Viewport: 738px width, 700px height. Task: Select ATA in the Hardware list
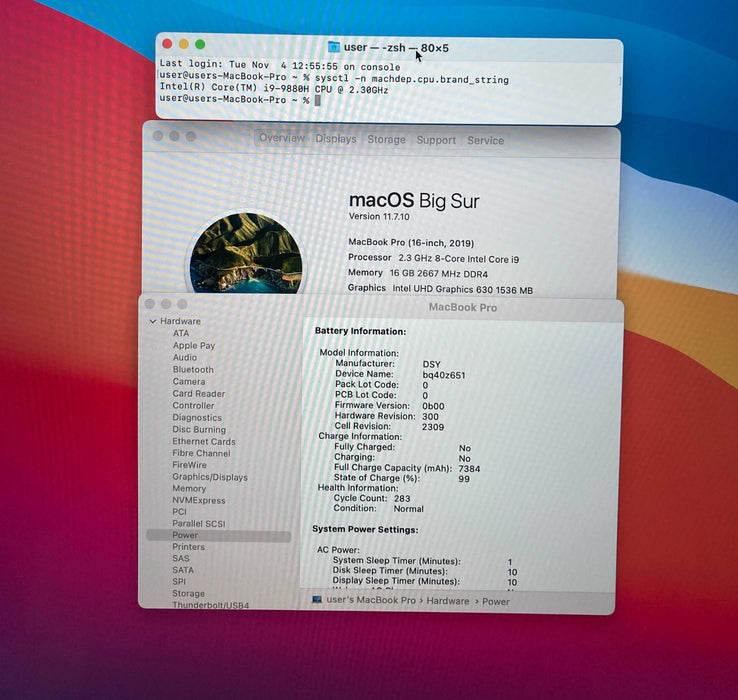coord(181,333)
